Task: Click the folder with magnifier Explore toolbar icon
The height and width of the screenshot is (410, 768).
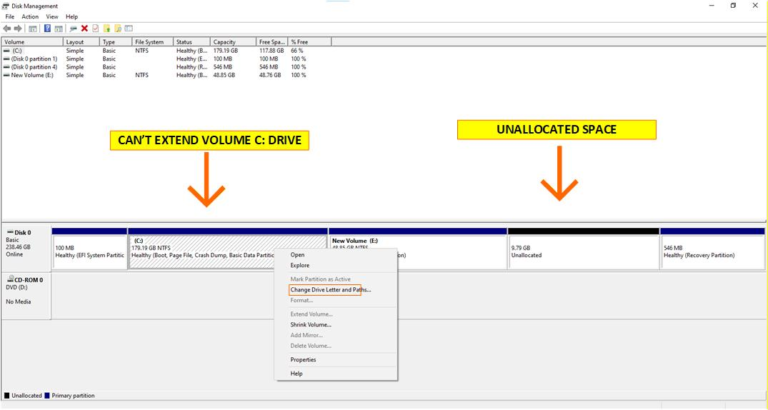Action: click(118, 28)
